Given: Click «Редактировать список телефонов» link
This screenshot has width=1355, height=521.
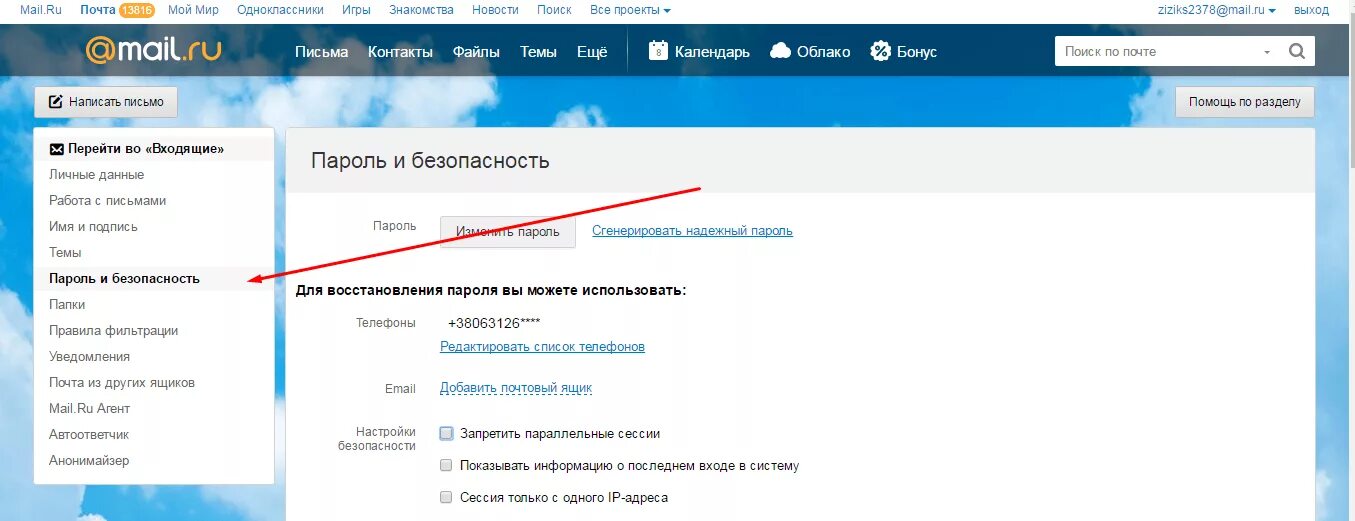Looking at the screenshot, I should [542, 347].
